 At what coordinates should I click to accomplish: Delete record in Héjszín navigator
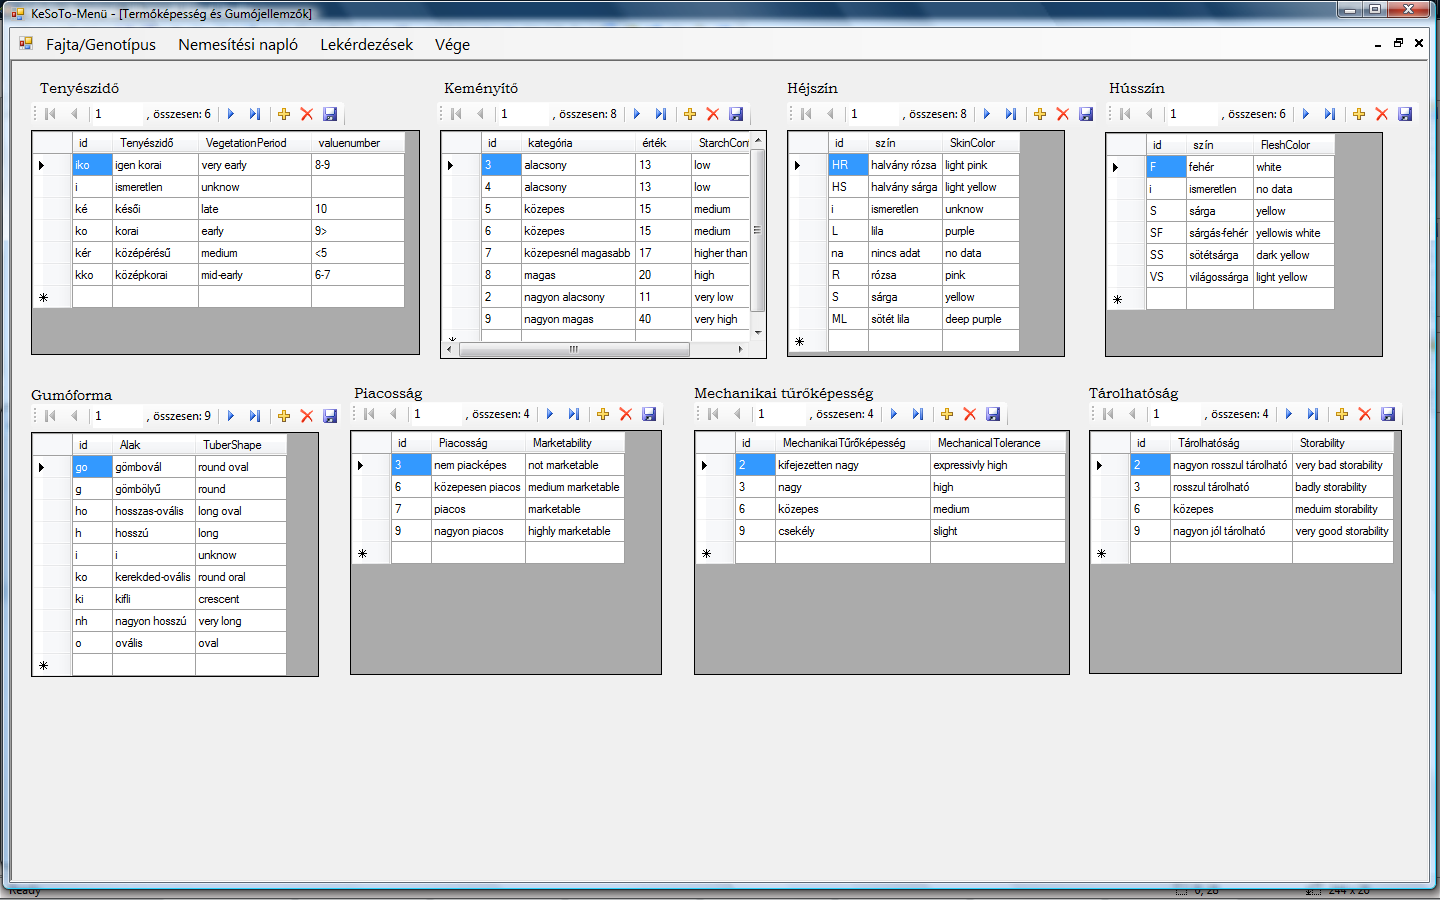1063,114
